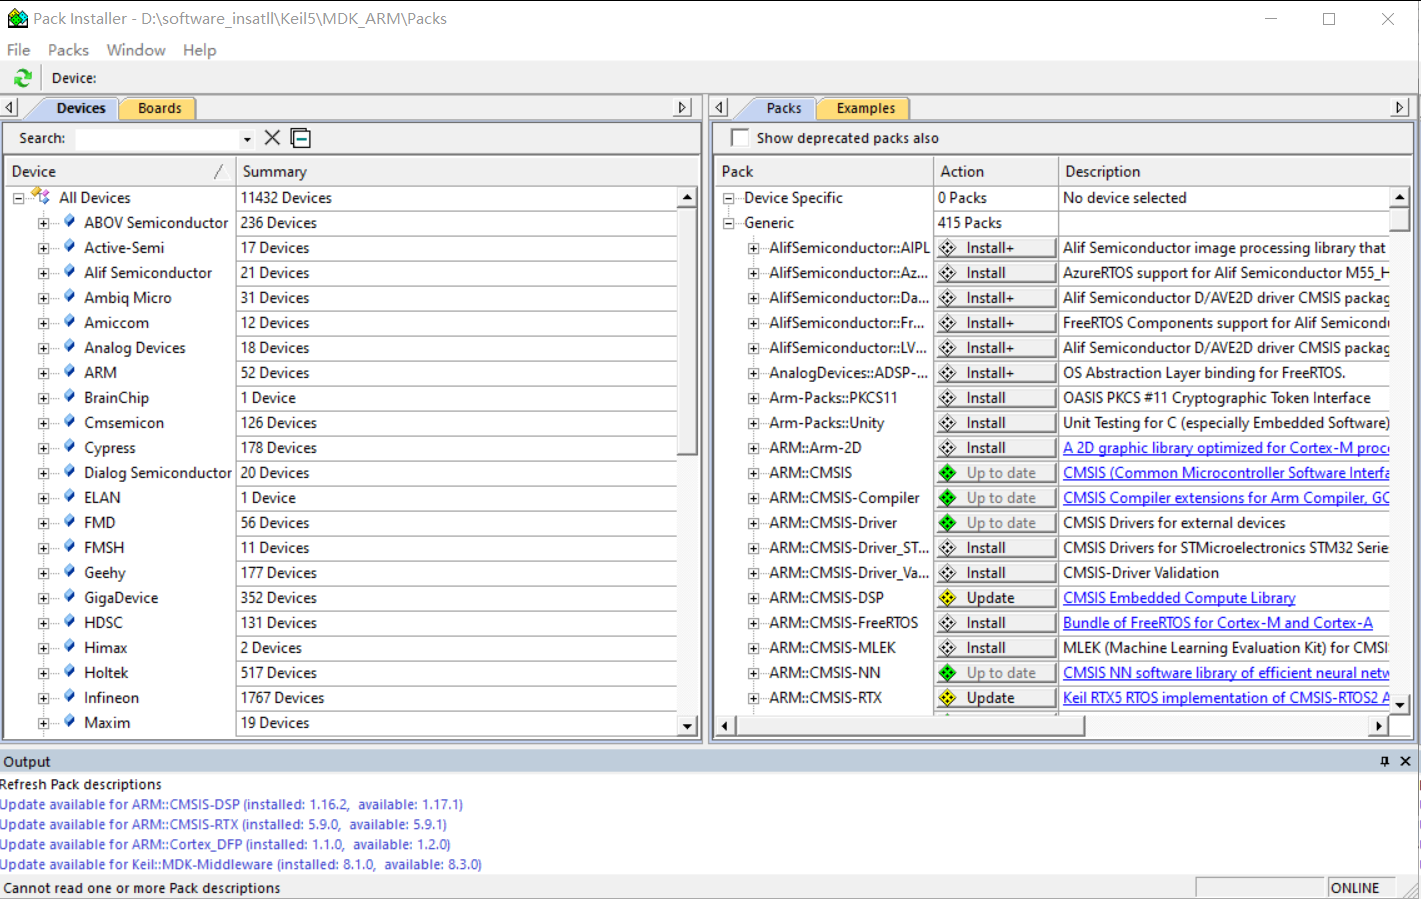This screenshot has width=1421, height=899.
Task: Expand the ABOV Semiconductor vendor node
Action: coord(43,223)
